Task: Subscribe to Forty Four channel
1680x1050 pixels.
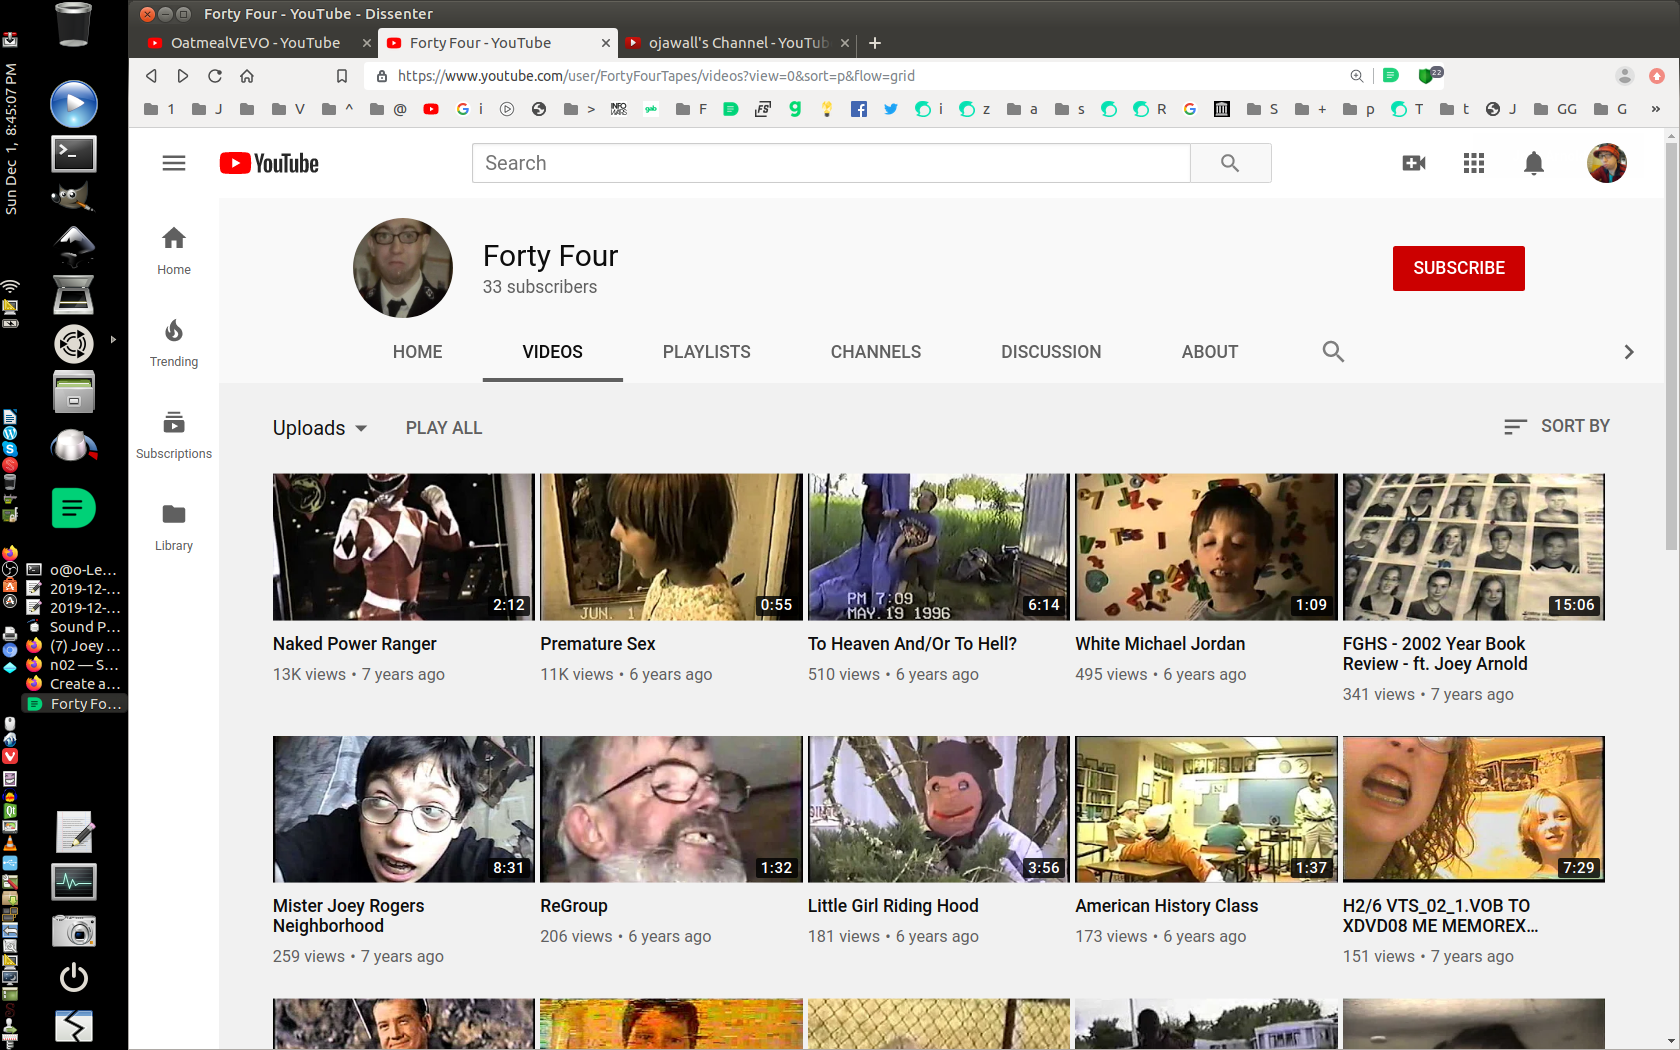Action: pos(1459,268)
